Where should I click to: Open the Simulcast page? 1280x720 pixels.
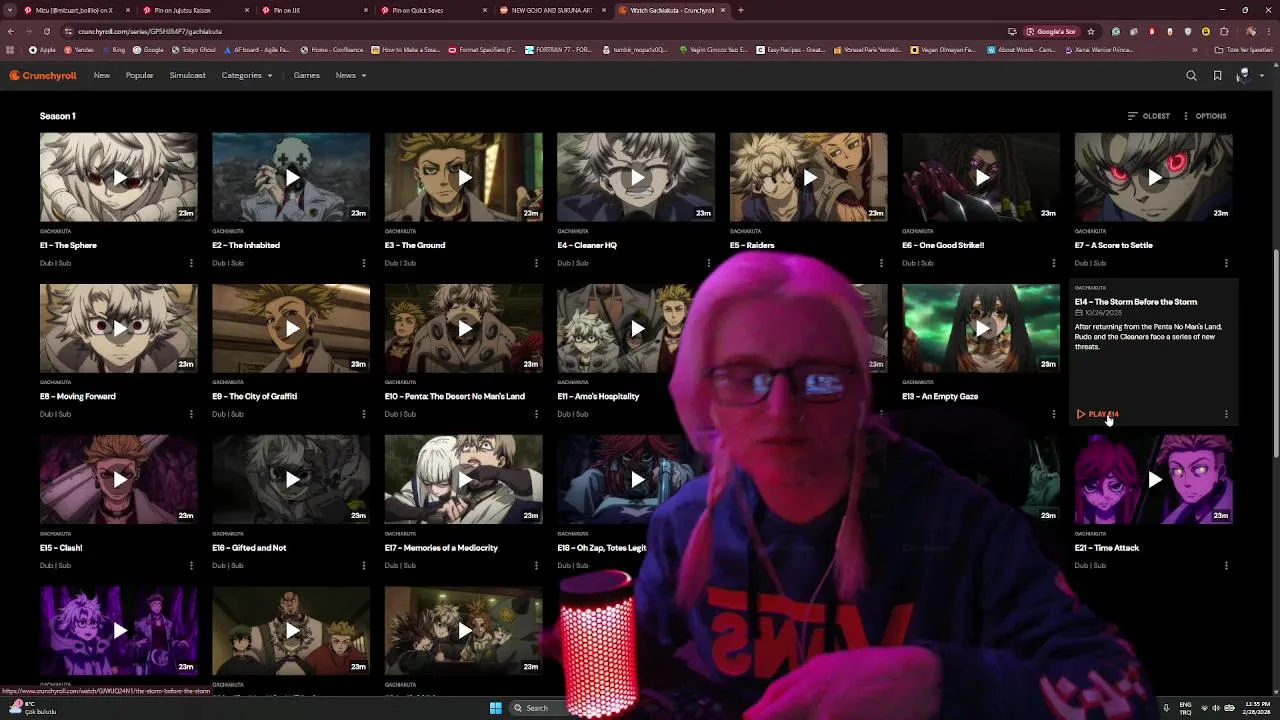[187, 75]
